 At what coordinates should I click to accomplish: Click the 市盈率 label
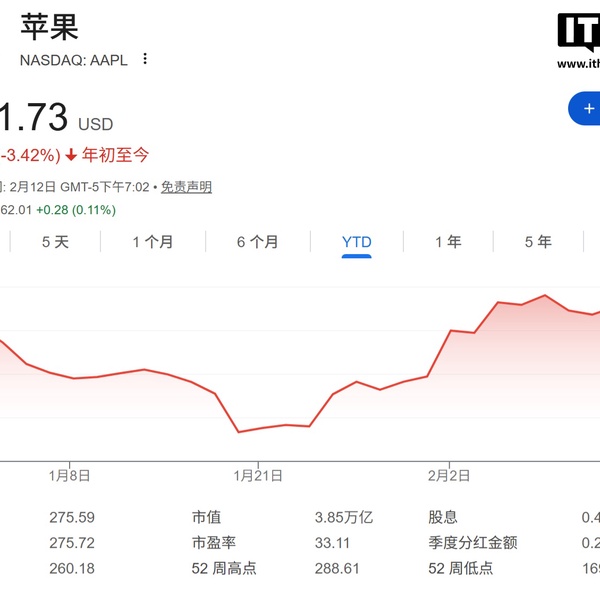(214, 543)
